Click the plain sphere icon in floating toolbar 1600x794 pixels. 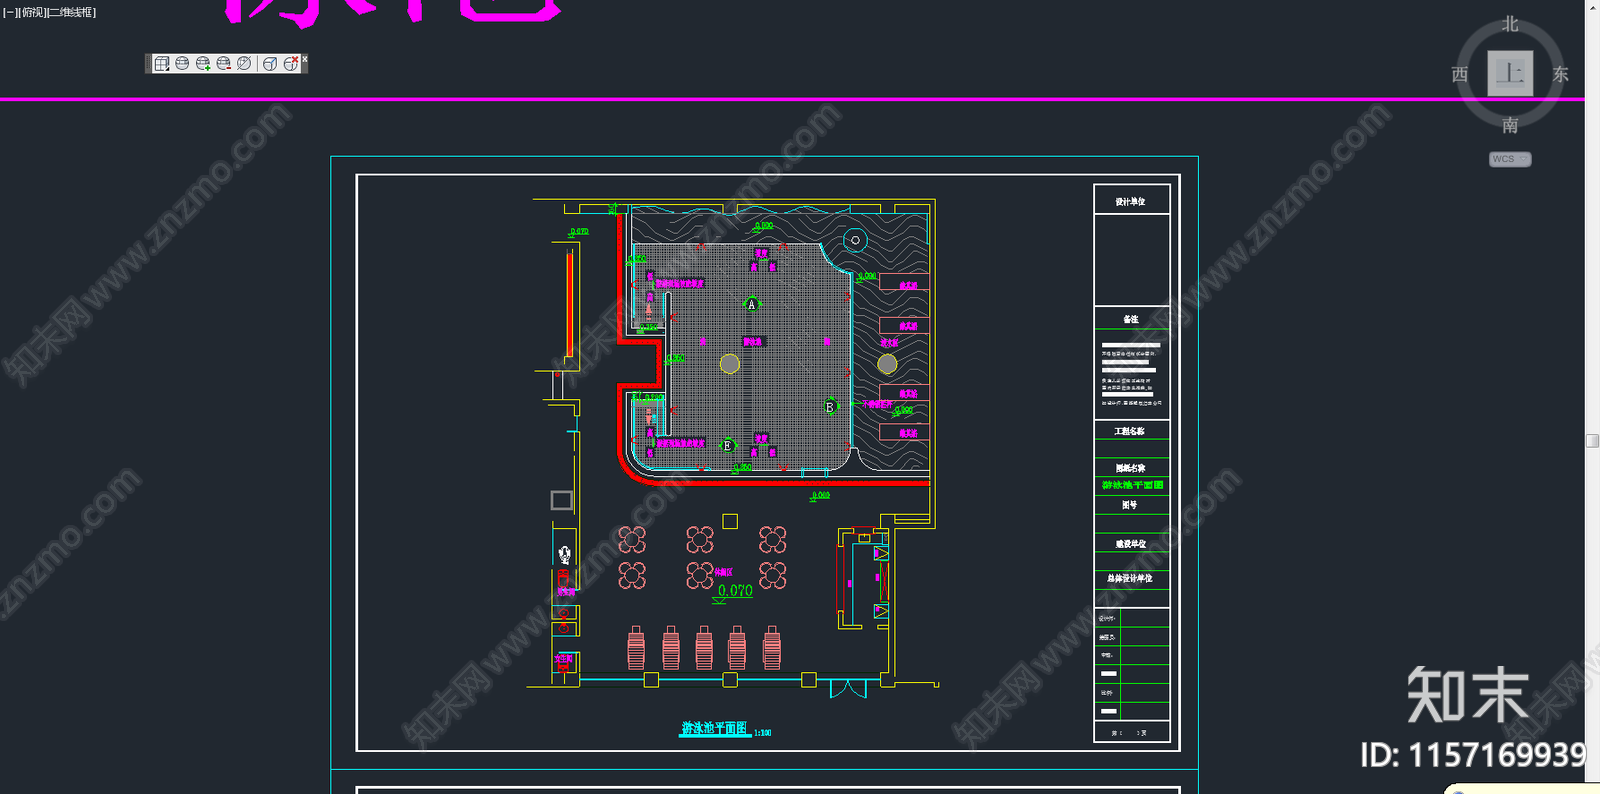[182, 63]
